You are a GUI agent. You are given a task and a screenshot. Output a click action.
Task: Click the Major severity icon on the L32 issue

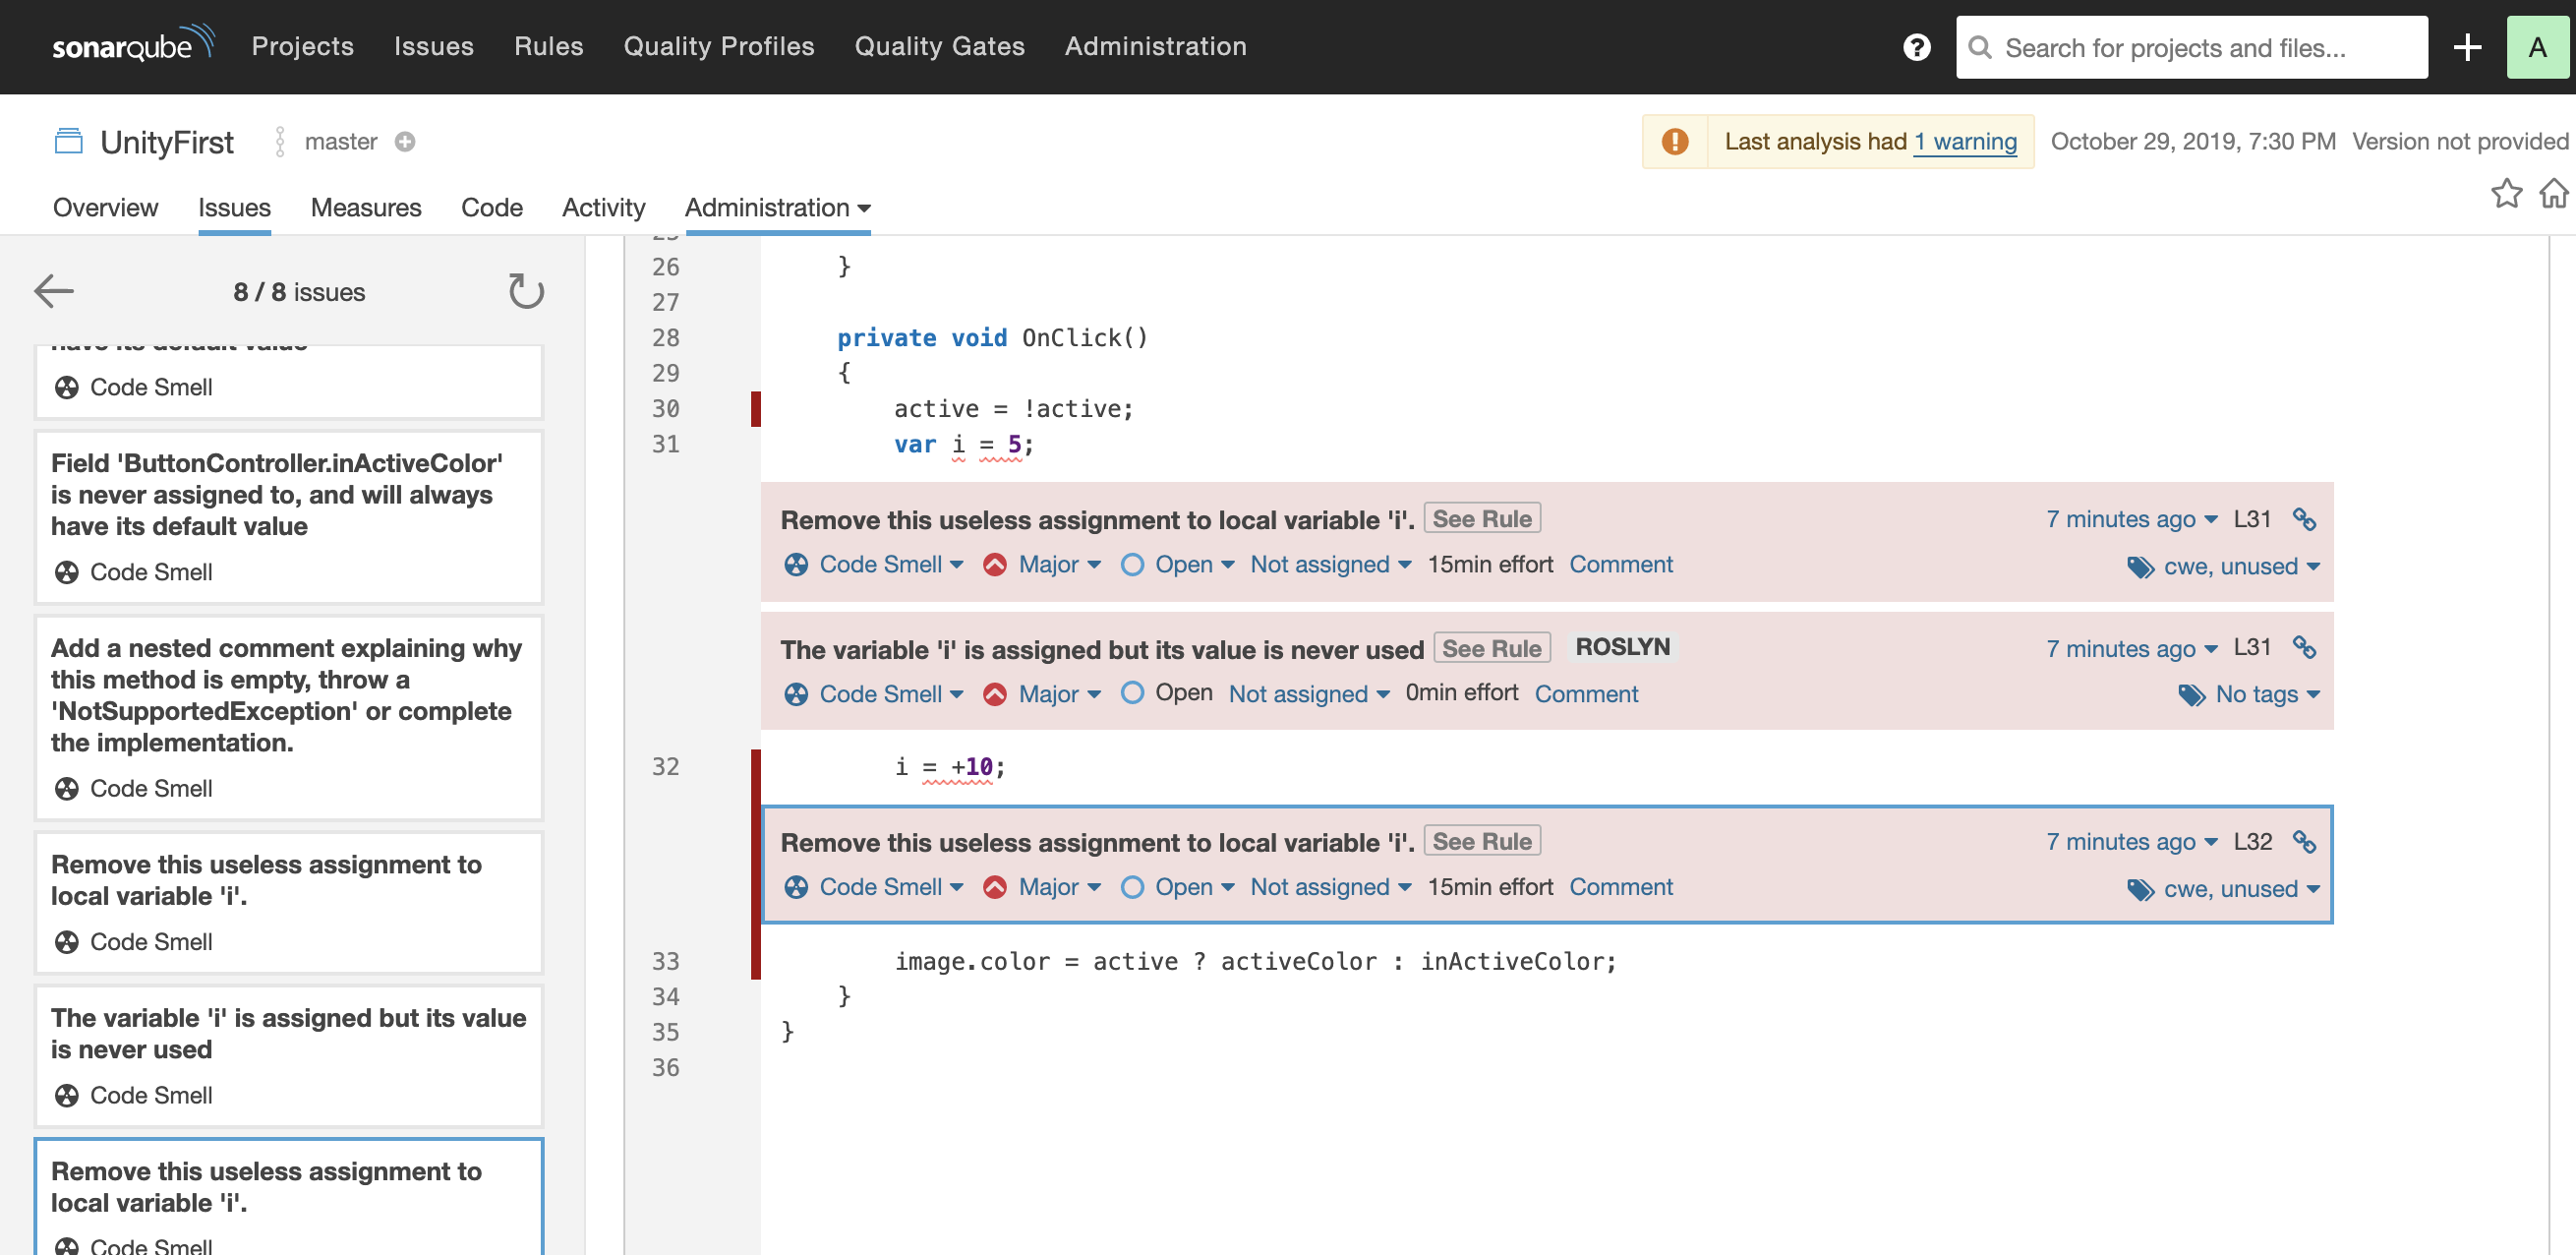point(995,887)
